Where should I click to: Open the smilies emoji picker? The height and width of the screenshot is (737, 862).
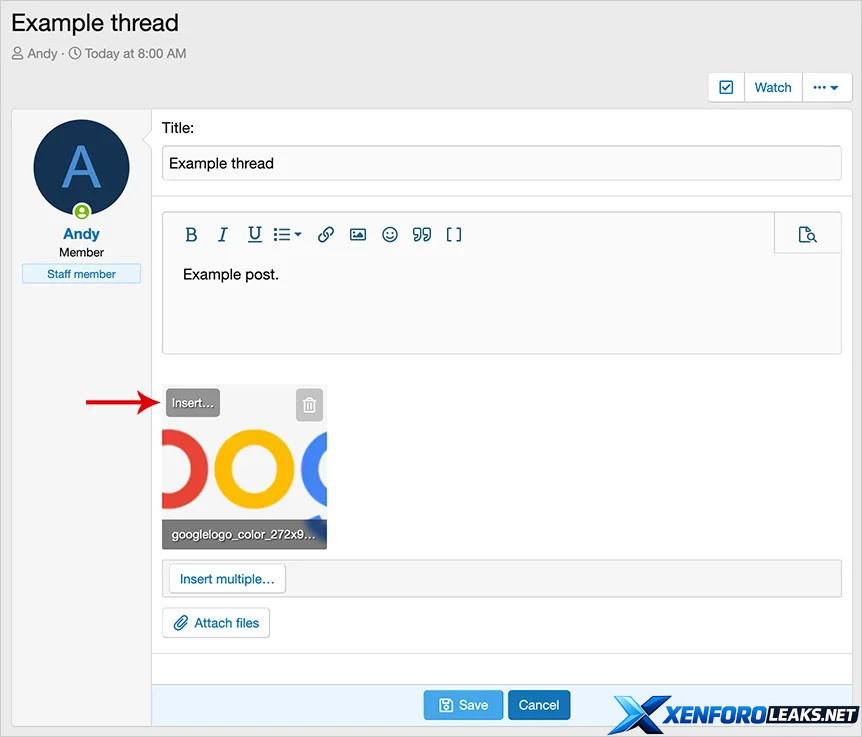pyautogui.click(x=390, y=235)
